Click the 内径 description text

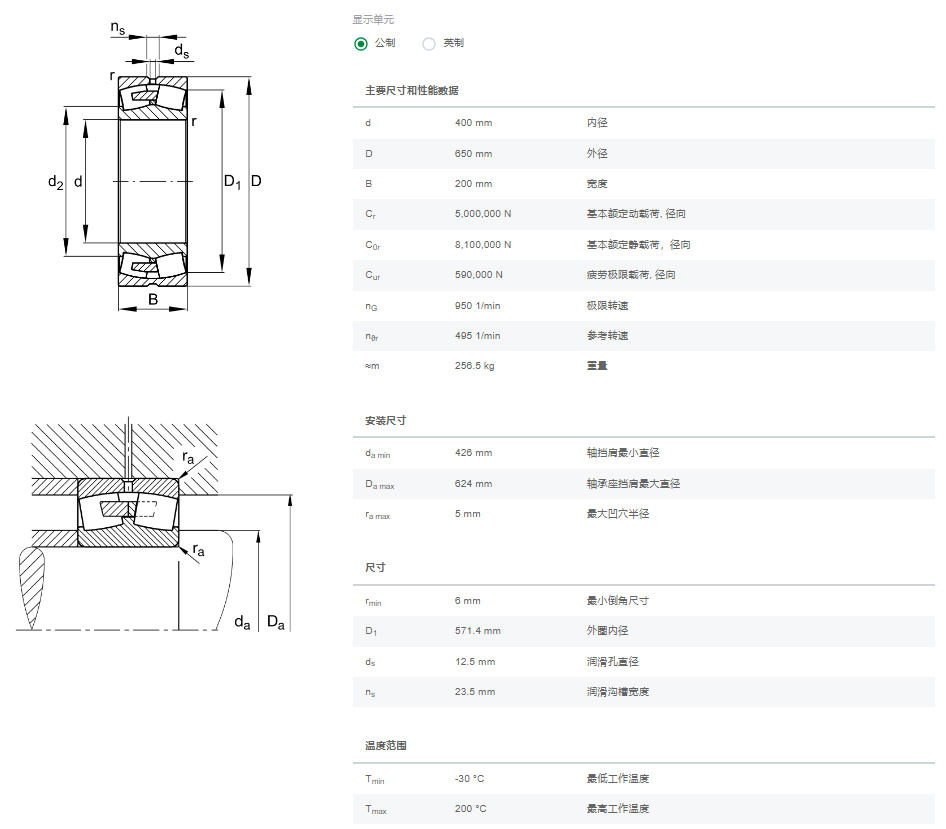coord(597,123)
